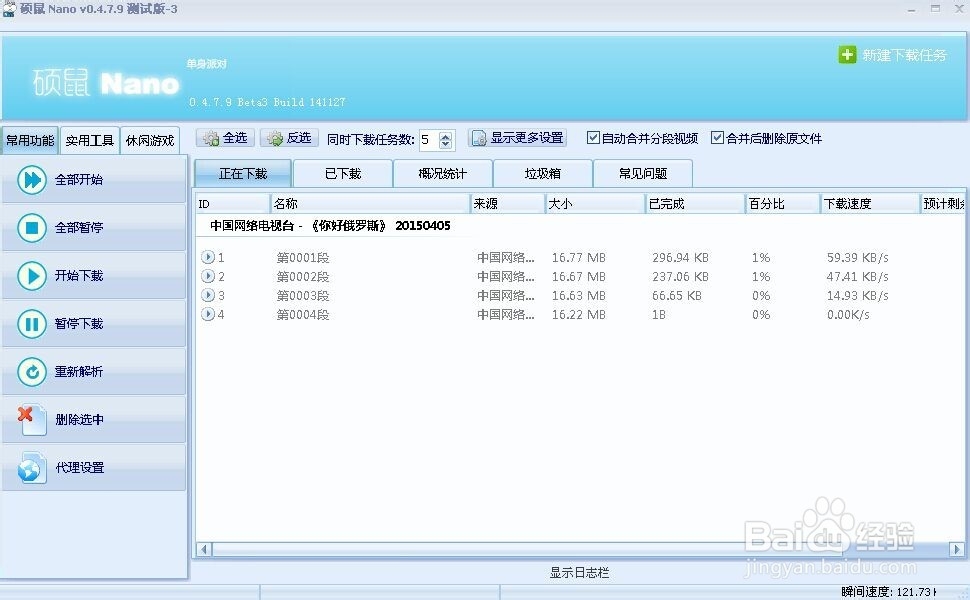Click the 代理设置 globe icon
Screen dimensions: 970x600
[32, 468]
